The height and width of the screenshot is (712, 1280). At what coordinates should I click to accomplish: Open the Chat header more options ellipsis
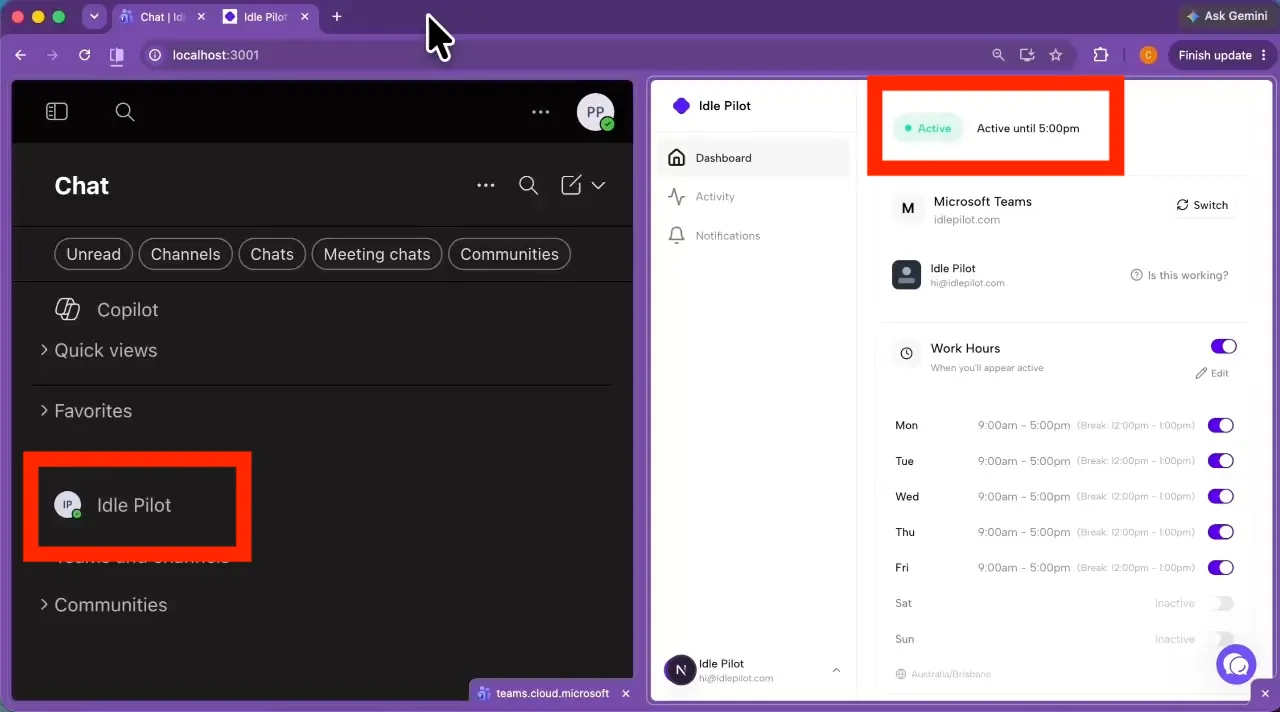(486, 185)
